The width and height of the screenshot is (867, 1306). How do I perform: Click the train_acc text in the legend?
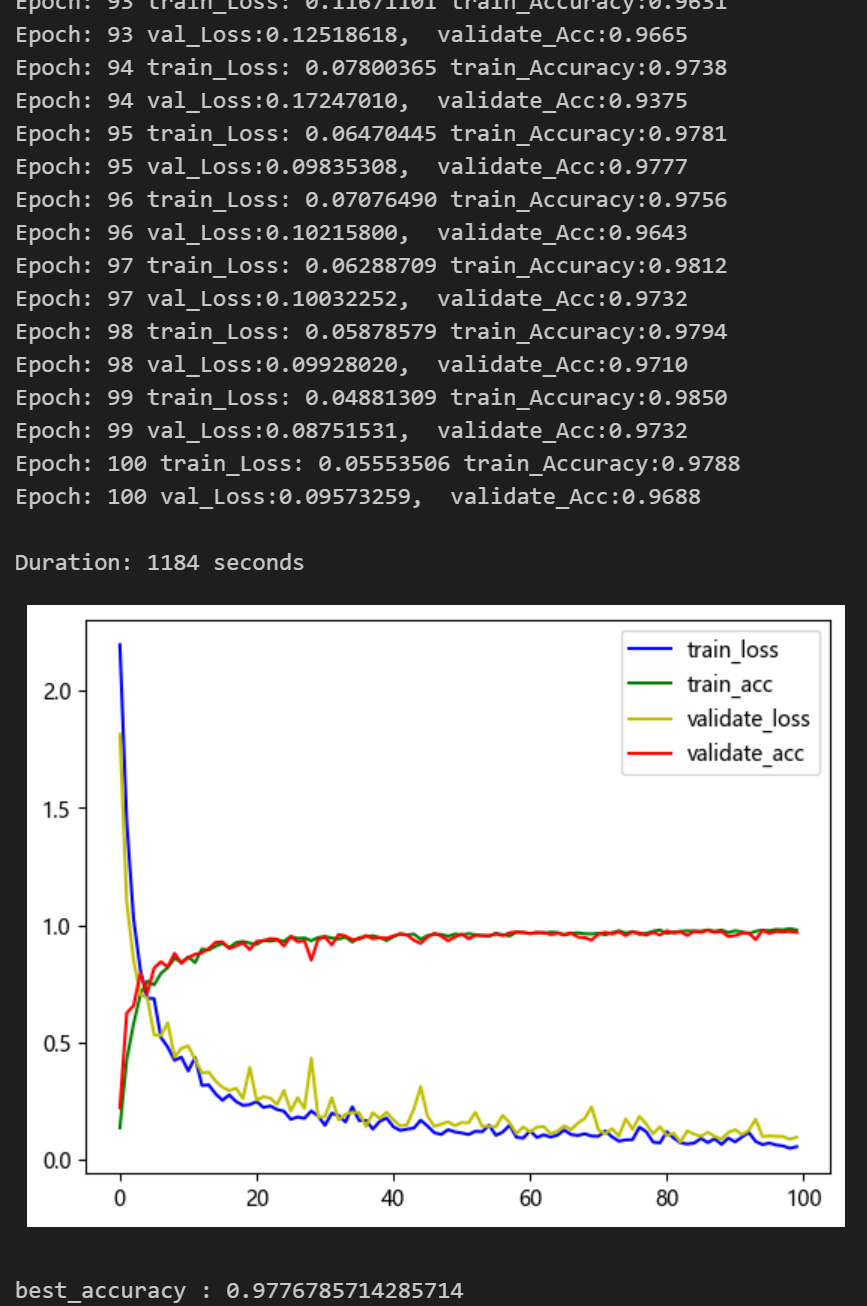[729, 685]
